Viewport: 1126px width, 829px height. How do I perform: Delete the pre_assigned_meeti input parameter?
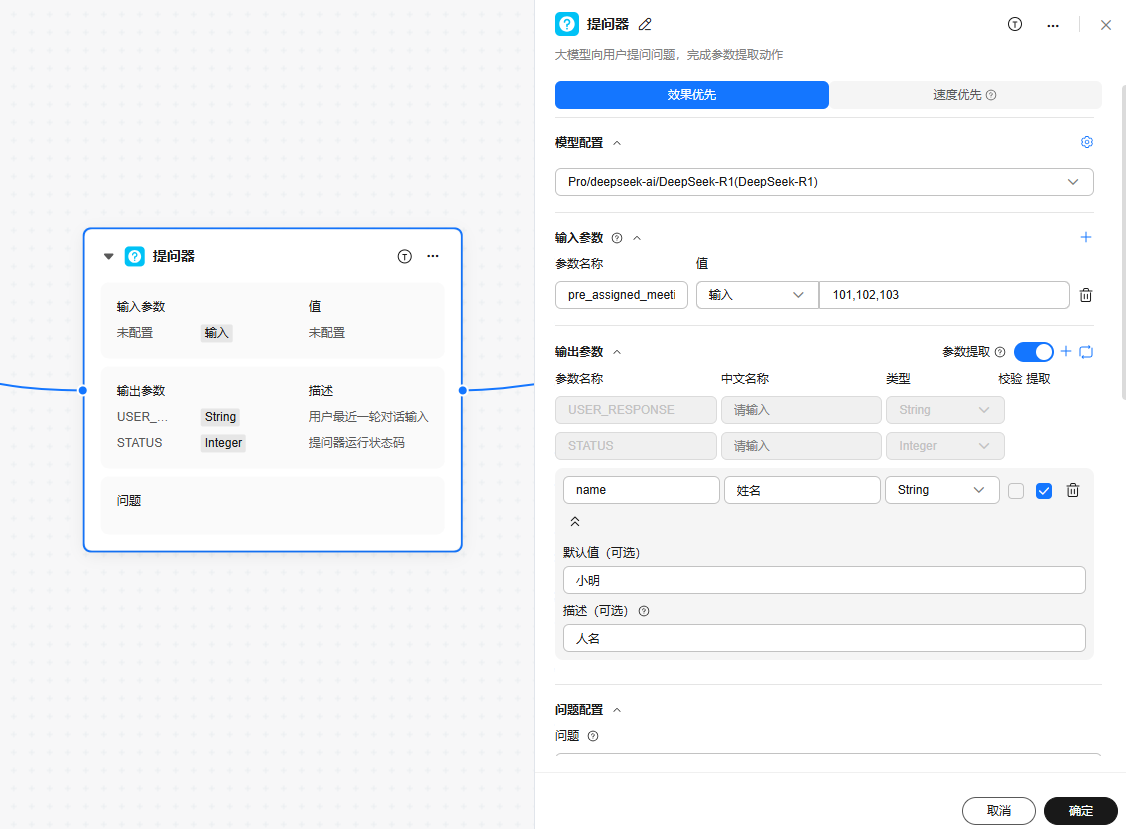click(x=1085, y=295)
